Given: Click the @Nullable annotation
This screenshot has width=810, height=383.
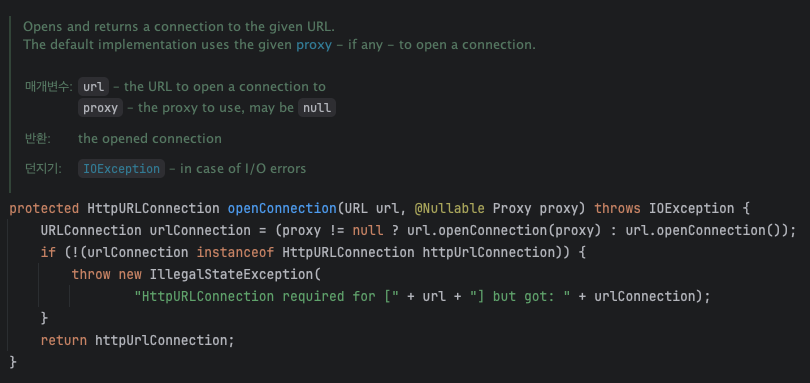Looking at the screenshot, I should coord(449,209).
